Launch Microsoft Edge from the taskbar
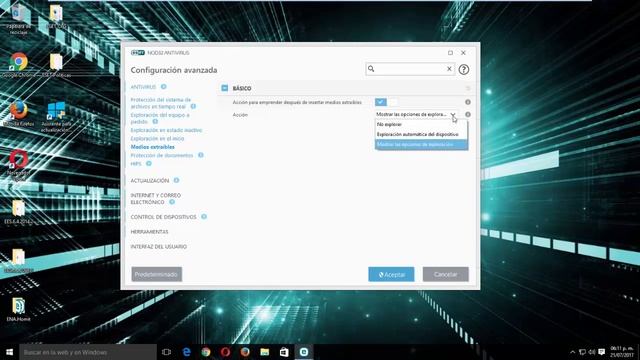640x360 pixels. [187, 352]
